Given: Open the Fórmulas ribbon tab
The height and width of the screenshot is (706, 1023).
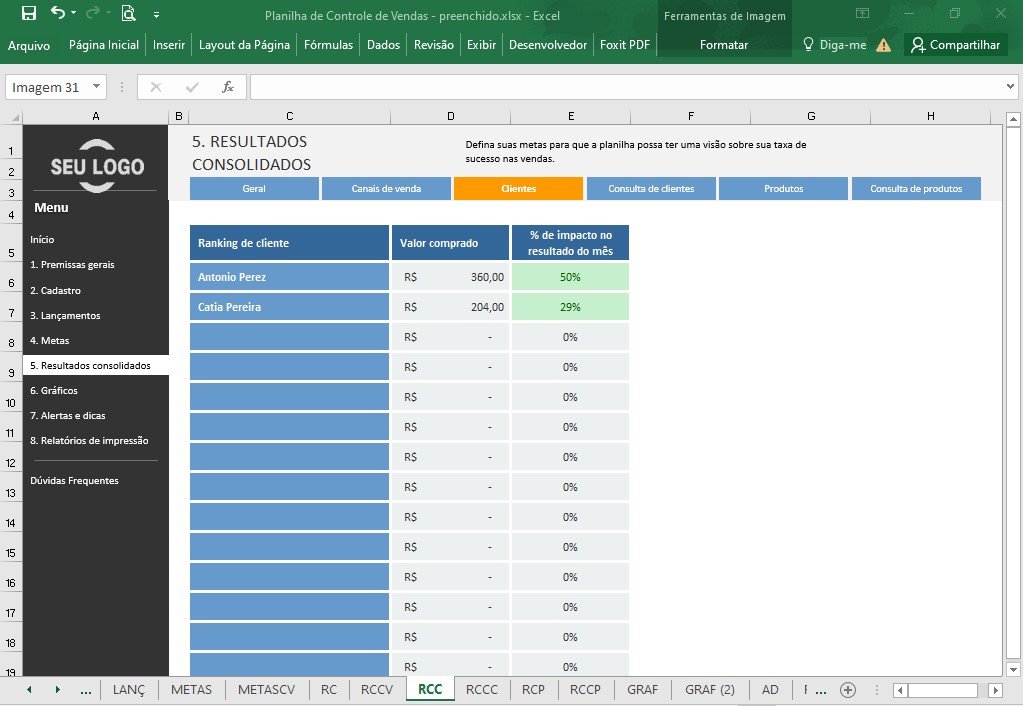Looking at the screenshot, I should click(328, 45).
